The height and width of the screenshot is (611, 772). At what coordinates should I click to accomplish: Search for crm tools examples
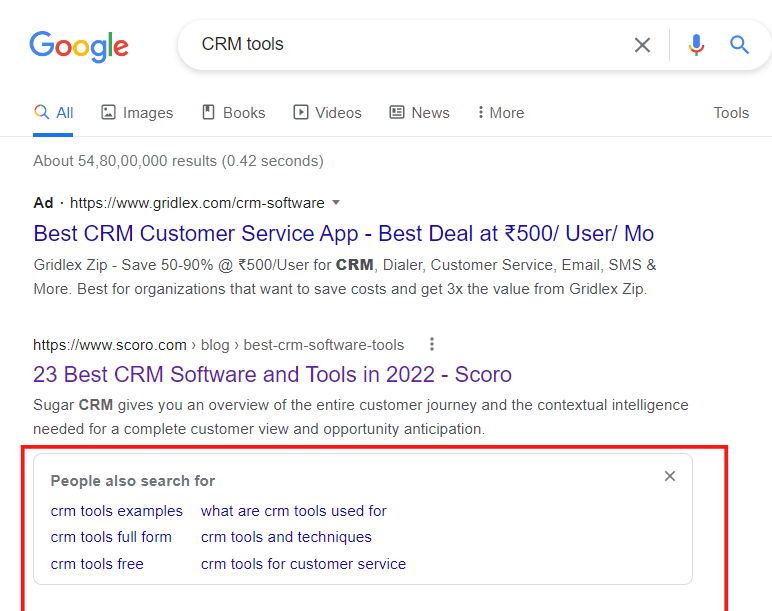point(117,511)
